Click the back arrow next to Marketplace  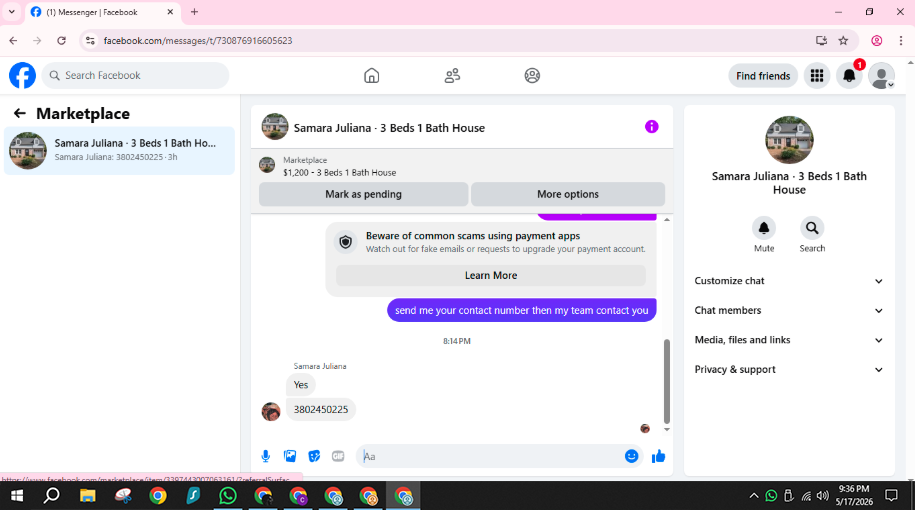click(x=20, y=113)
